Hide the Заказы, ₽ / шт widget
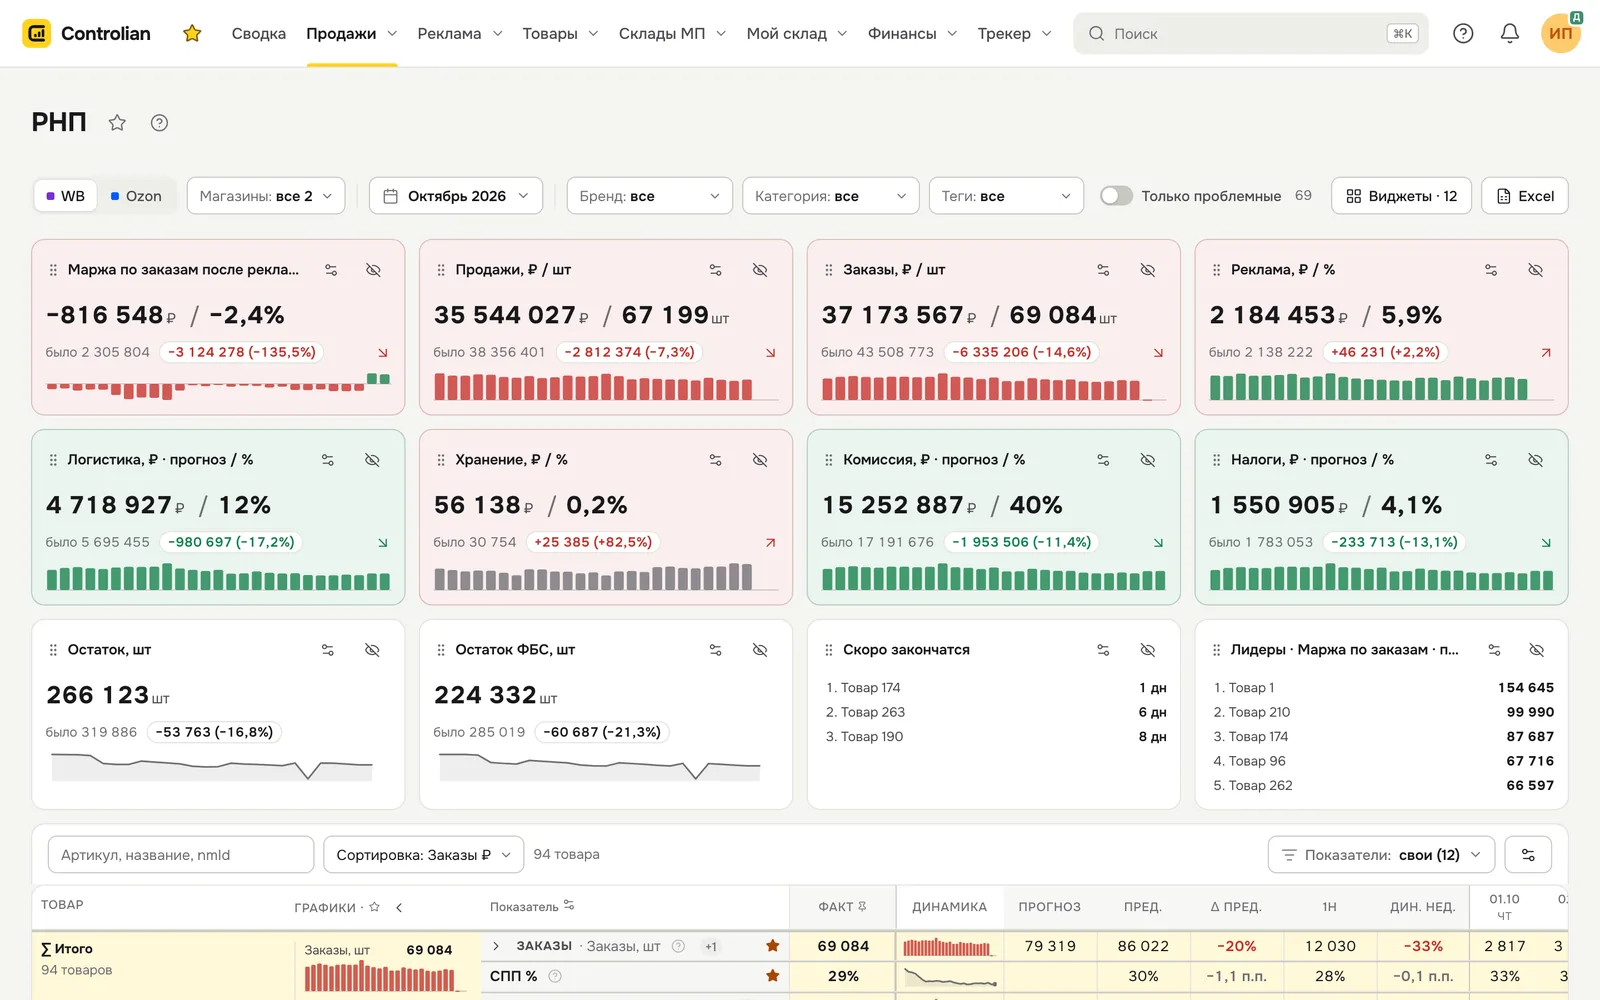The height and width of the screenshot is (1000, 1600). click(1148, 270)
